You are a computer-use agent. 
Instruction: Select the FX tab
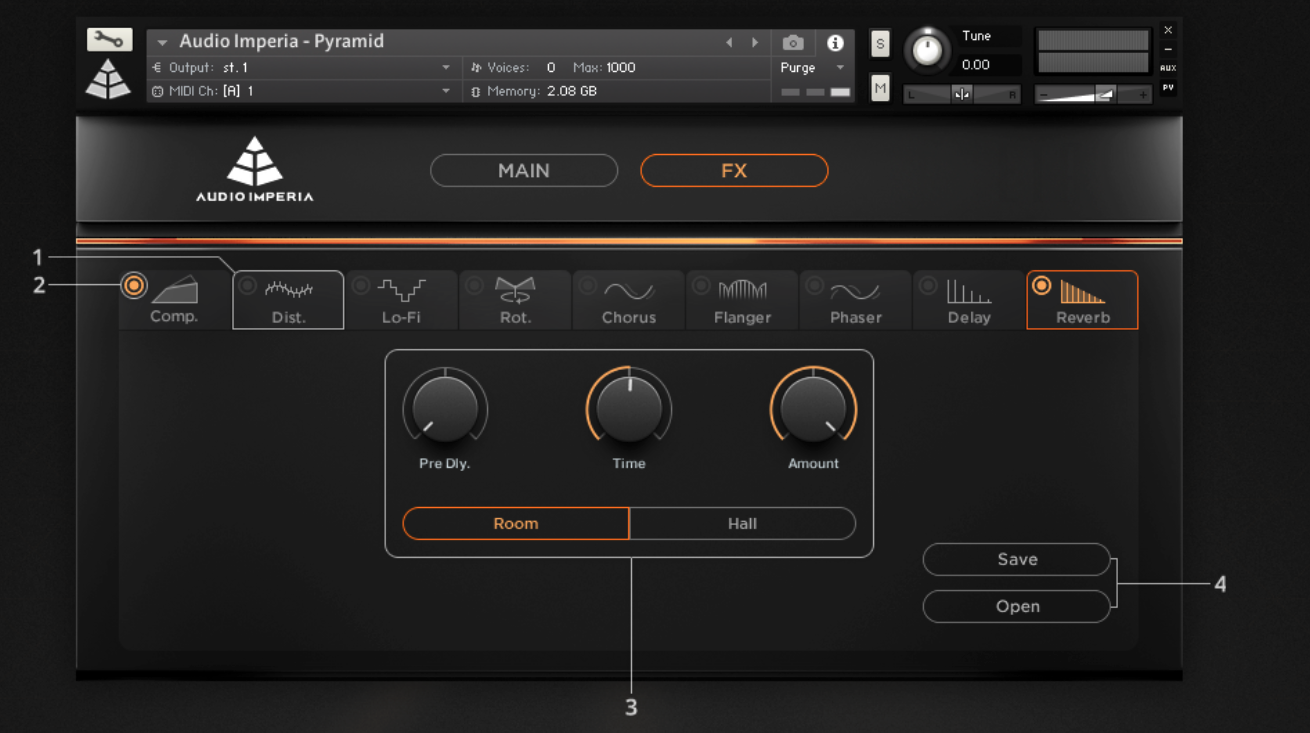click(x=734, y=170)
